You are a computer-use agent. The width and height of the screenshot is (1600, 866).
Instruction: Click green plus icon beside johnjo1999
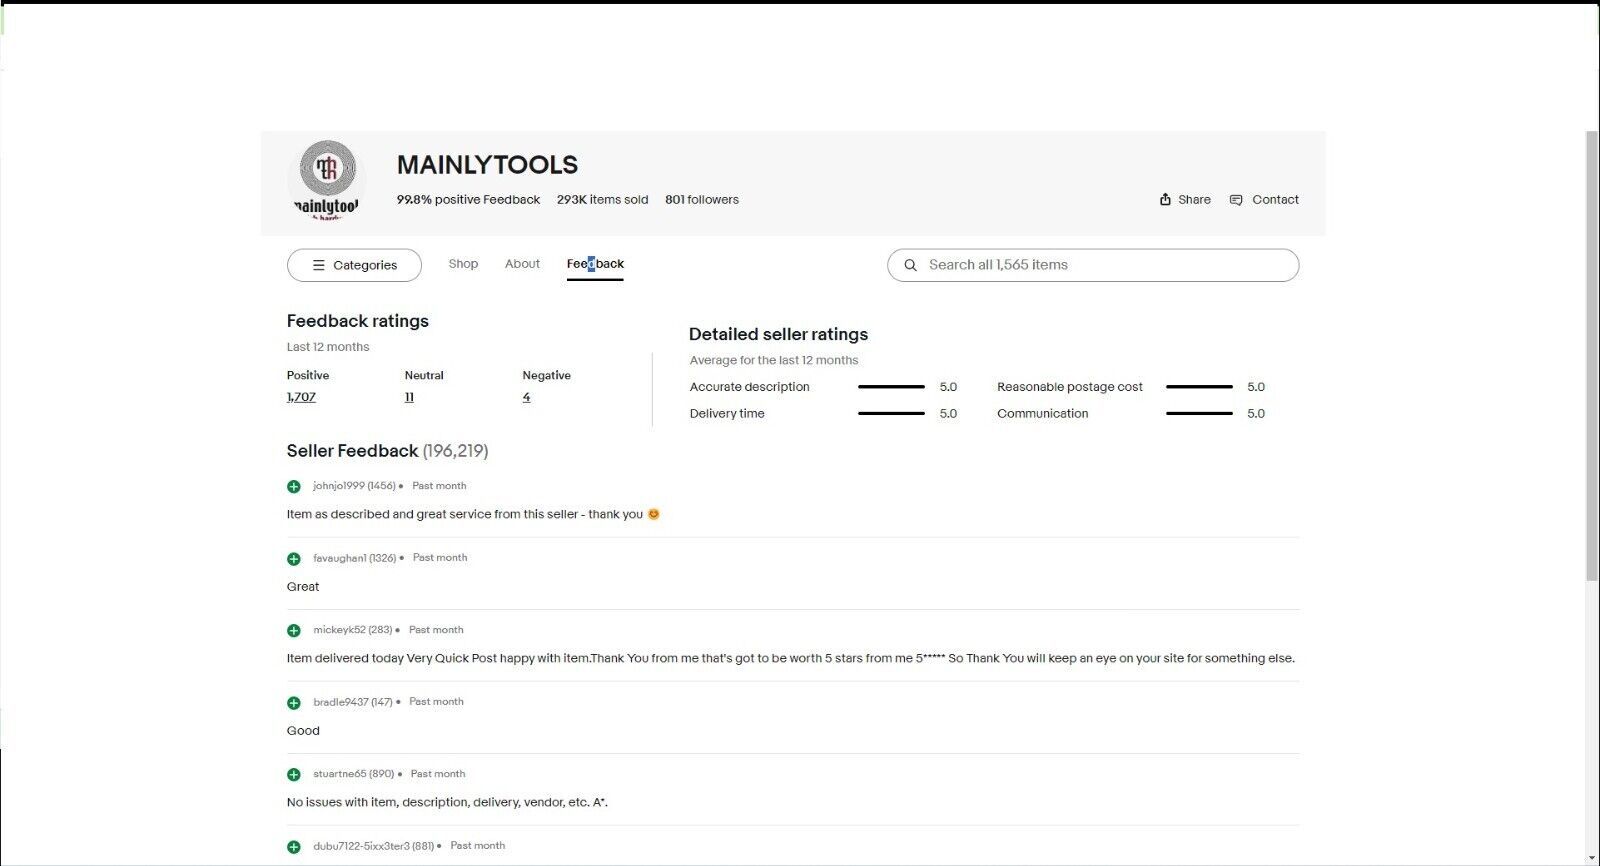(x=294, y=487)
